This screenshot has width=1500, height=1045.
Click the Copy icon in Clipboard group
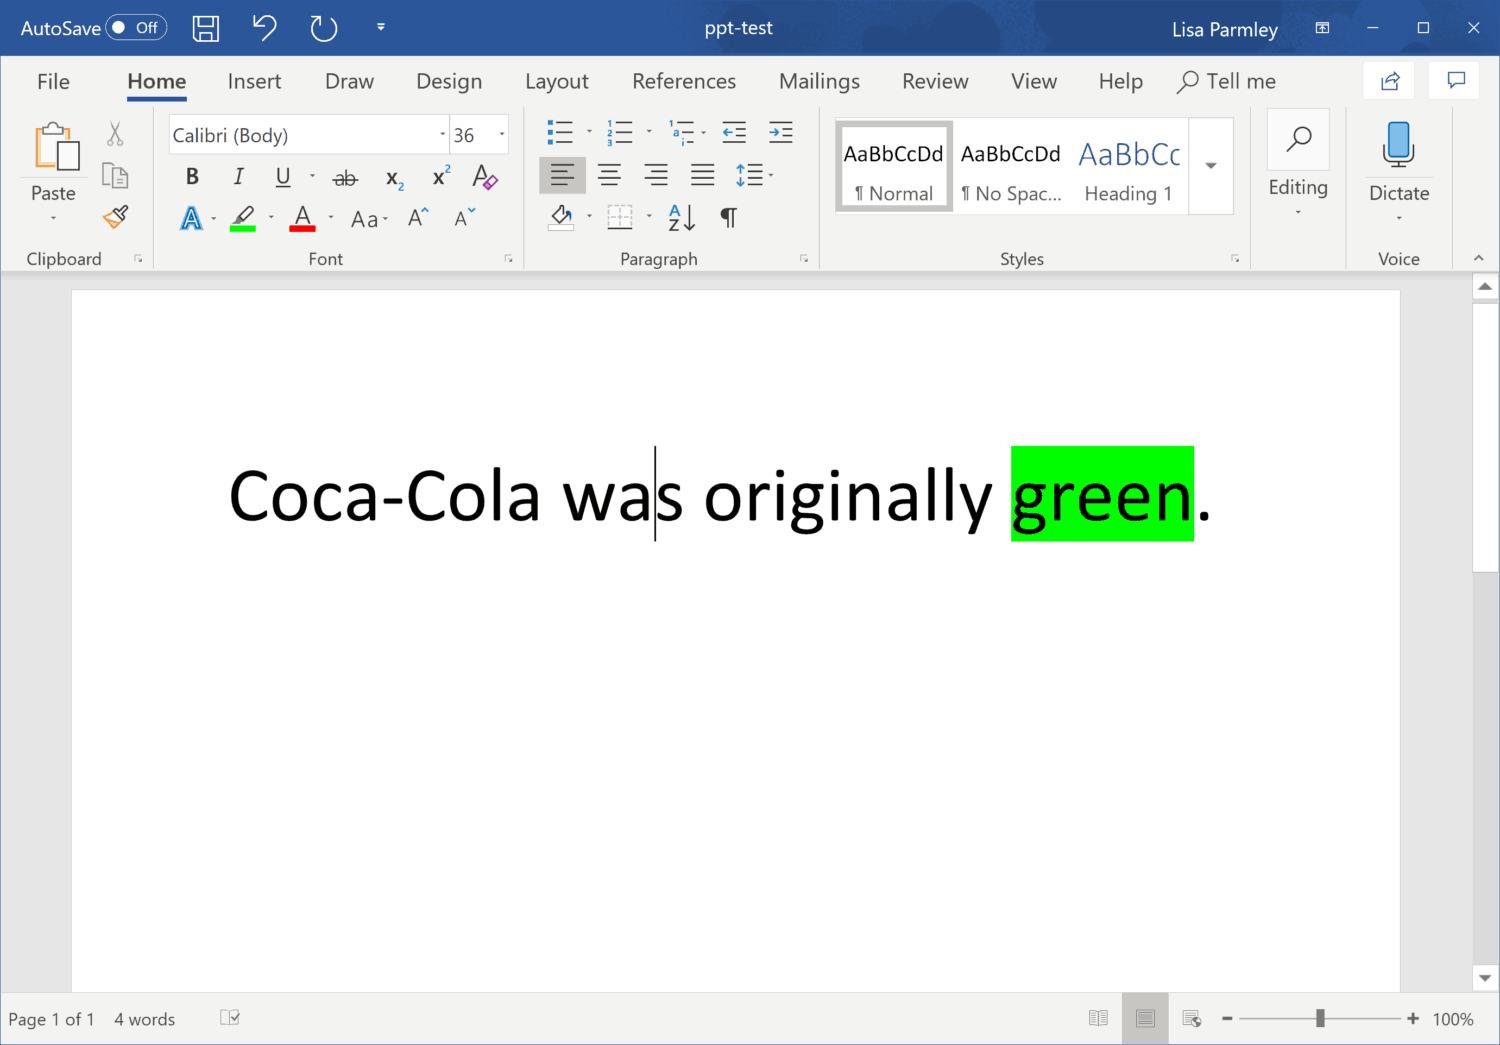click(x=115, y=176)
